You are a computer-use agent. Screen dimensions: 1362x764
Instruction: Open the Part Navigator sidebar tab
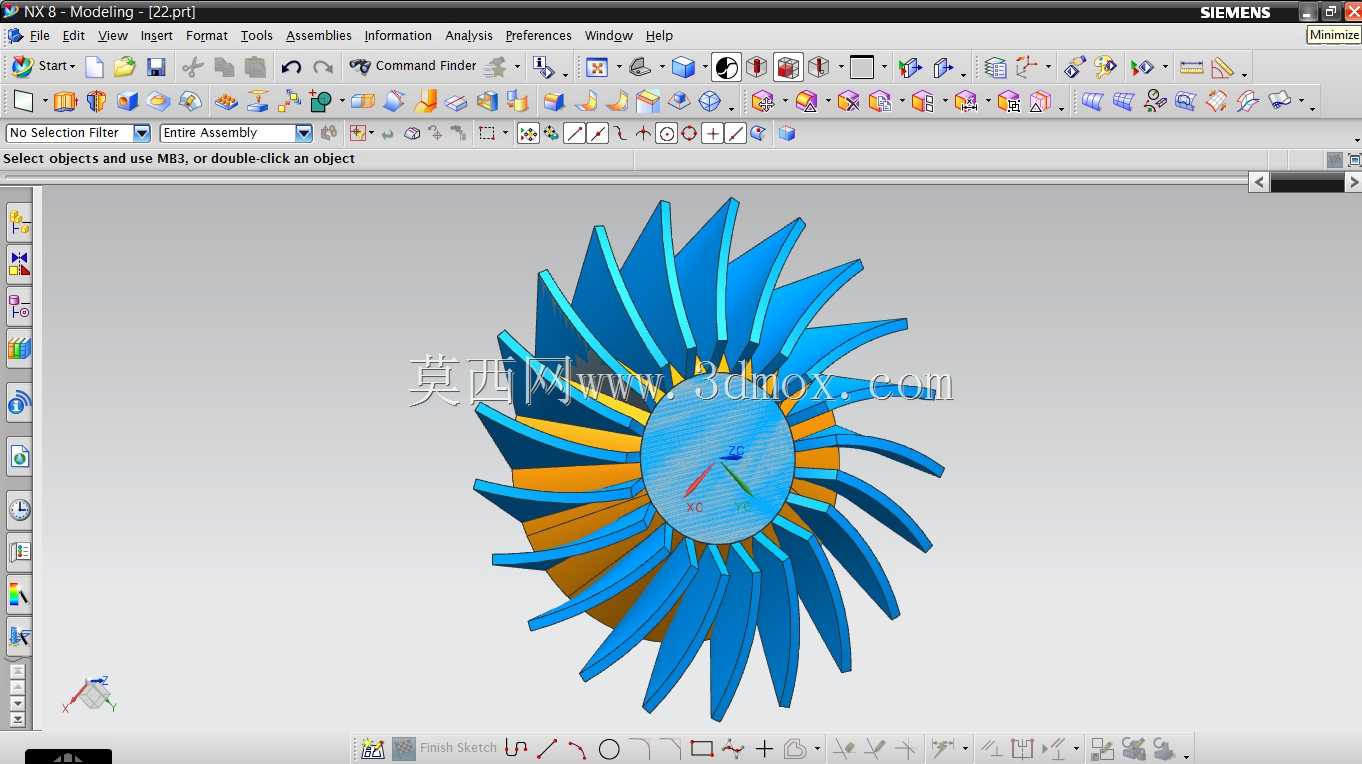pyautogui.click(x=19, y=306)
